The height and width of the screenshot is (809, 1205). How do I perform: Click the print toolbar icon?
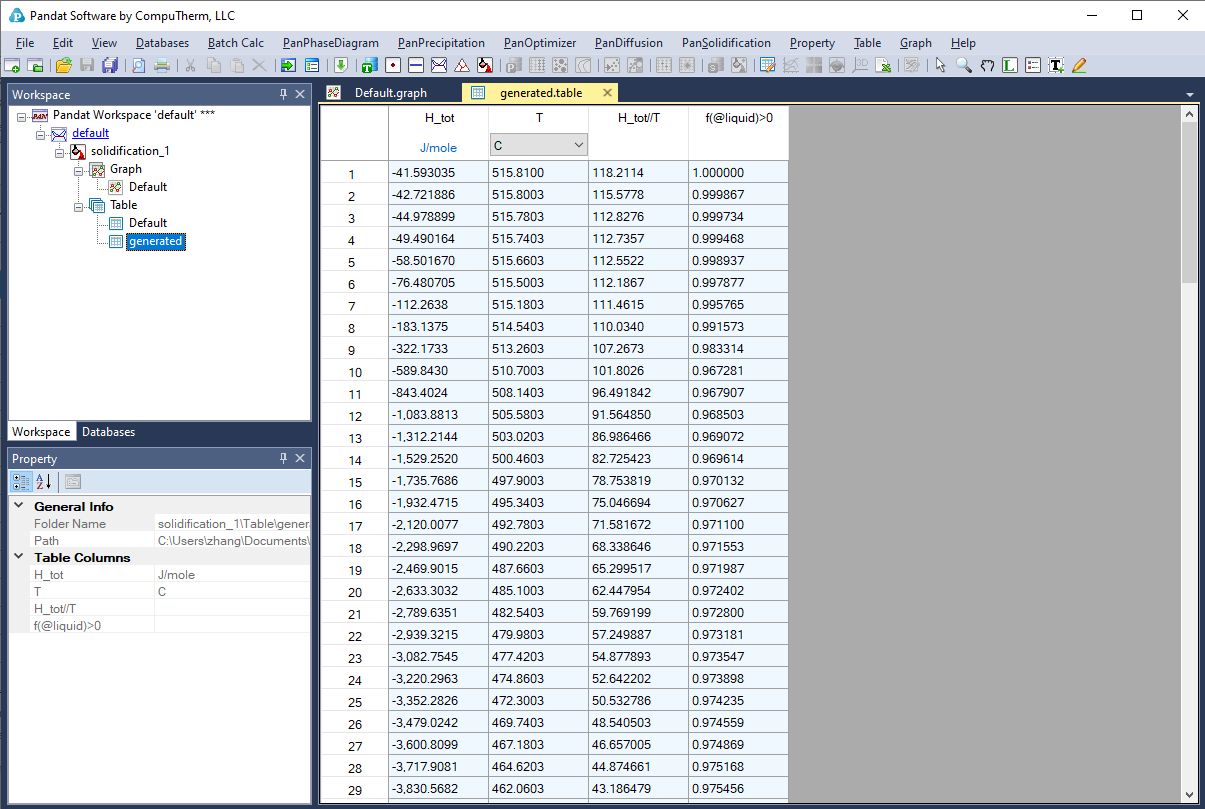click(161, 66)
